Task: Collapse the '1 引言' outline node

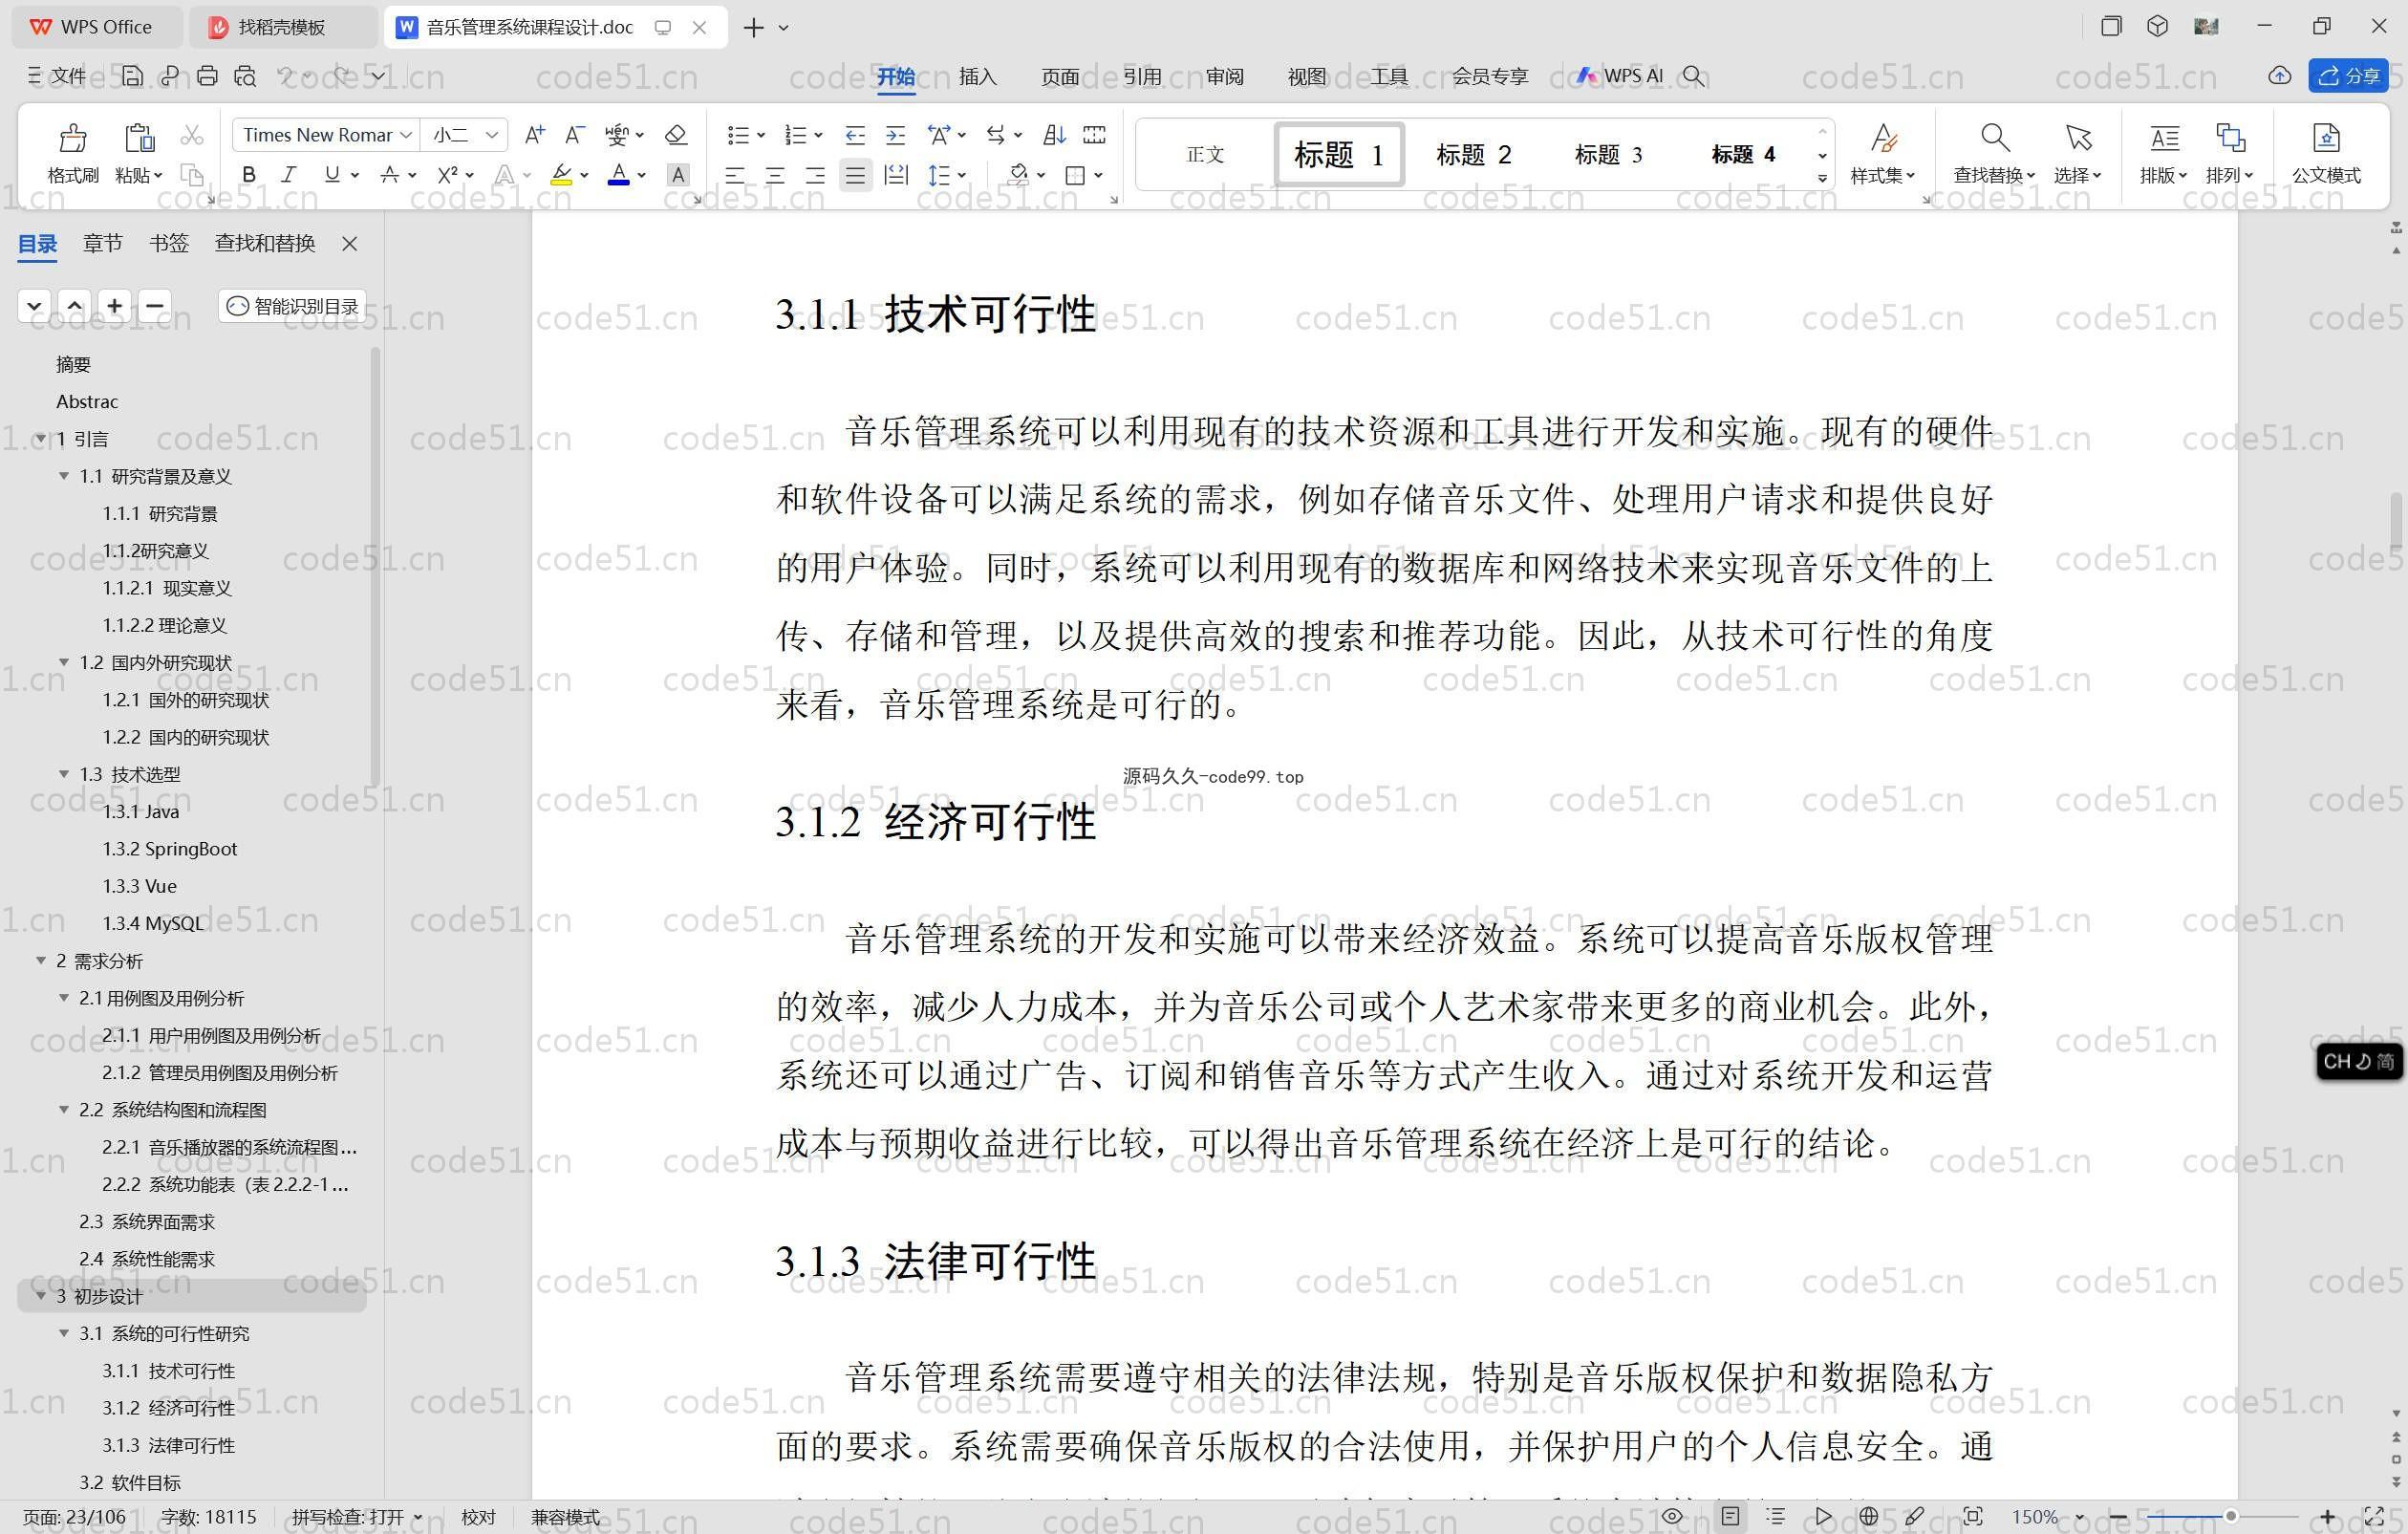Action: [x=41, y=439]
